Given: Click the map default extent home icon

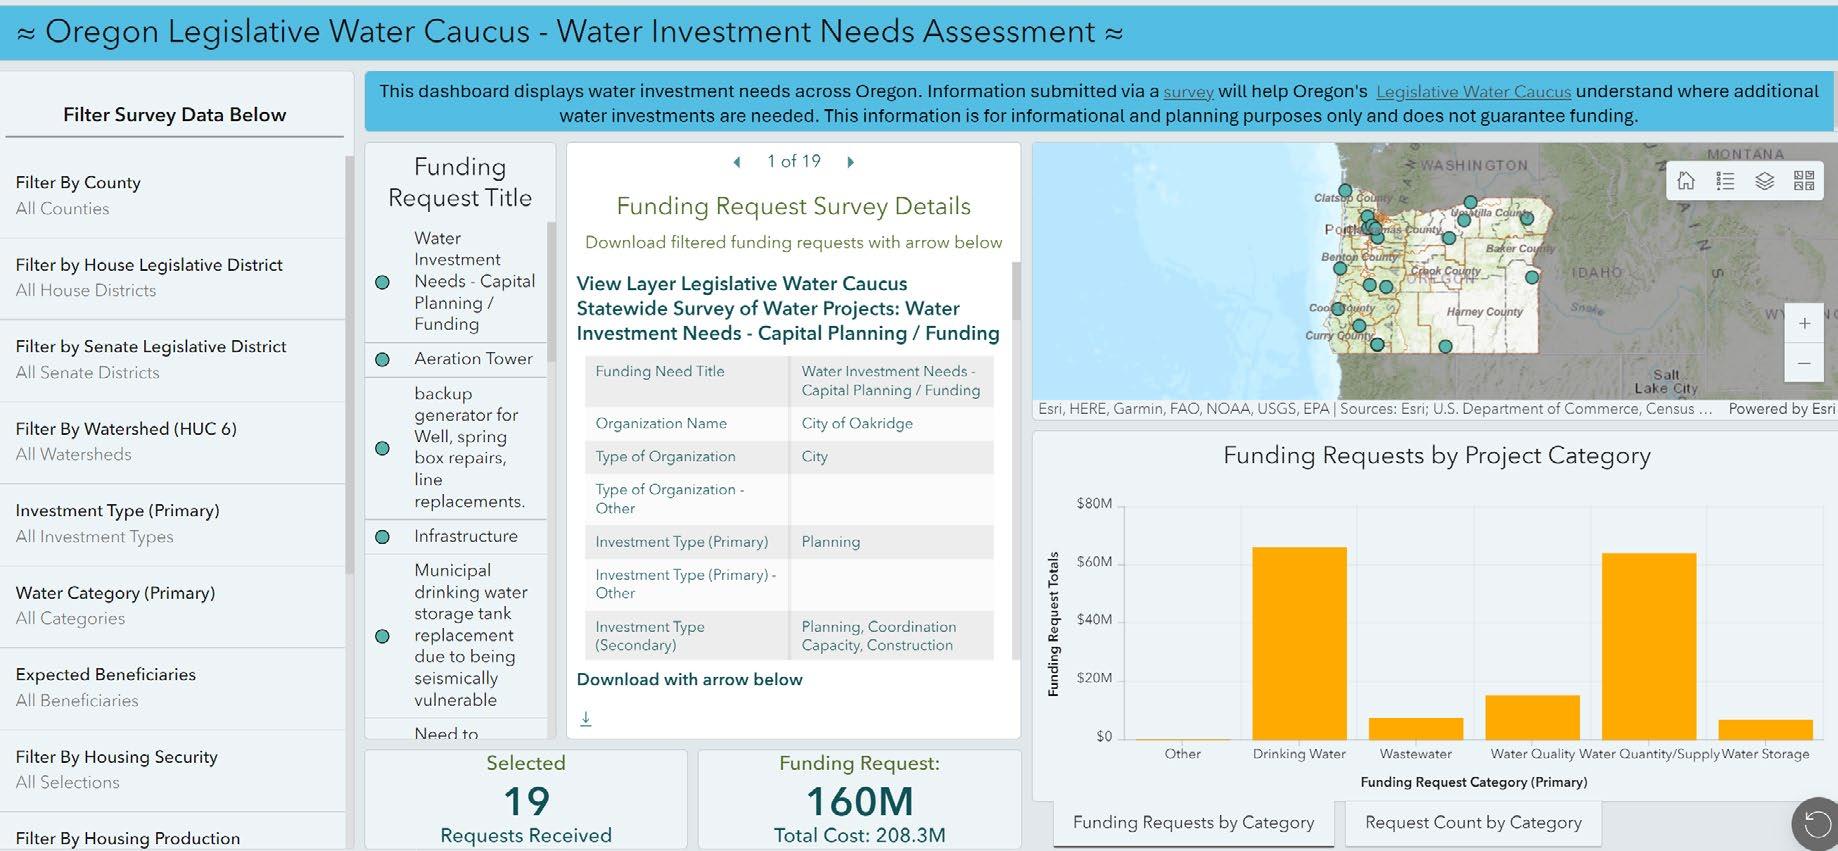Looking at the screenshot, I should tap(1686, 181).
